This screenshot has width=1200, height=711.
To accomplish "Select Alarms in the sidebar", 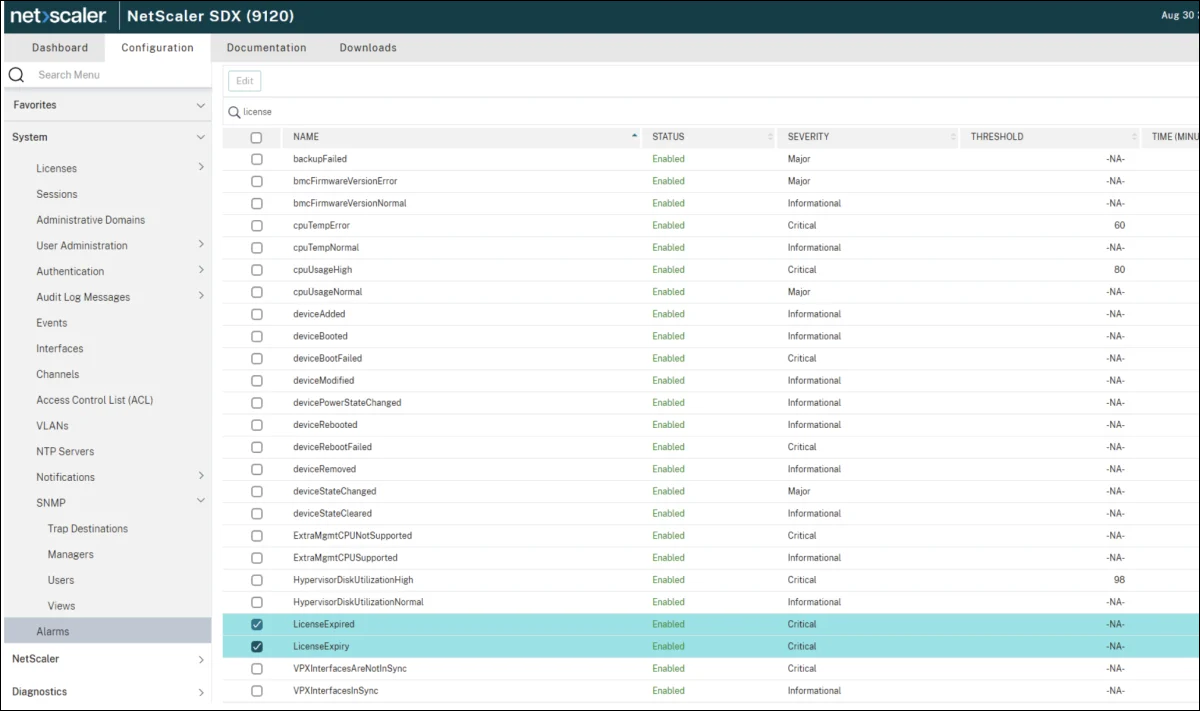I will coord(108,631).
